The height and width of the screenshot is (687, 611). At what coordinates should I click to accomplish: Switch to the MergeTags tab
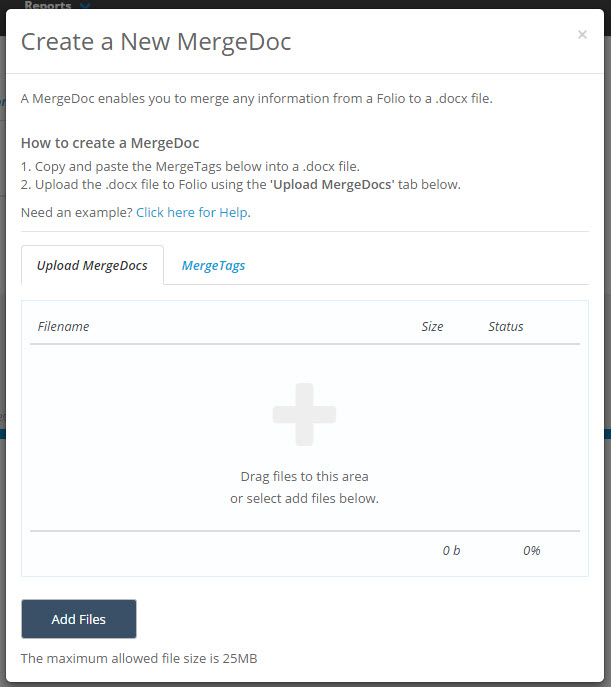(x=213, y=266)
